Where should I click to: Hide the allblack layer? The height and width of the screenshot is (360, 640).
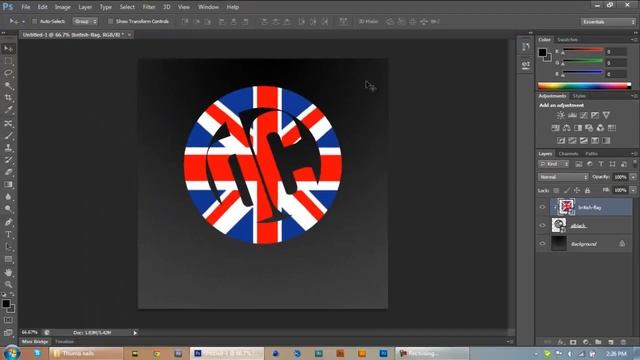click(542, 225)
